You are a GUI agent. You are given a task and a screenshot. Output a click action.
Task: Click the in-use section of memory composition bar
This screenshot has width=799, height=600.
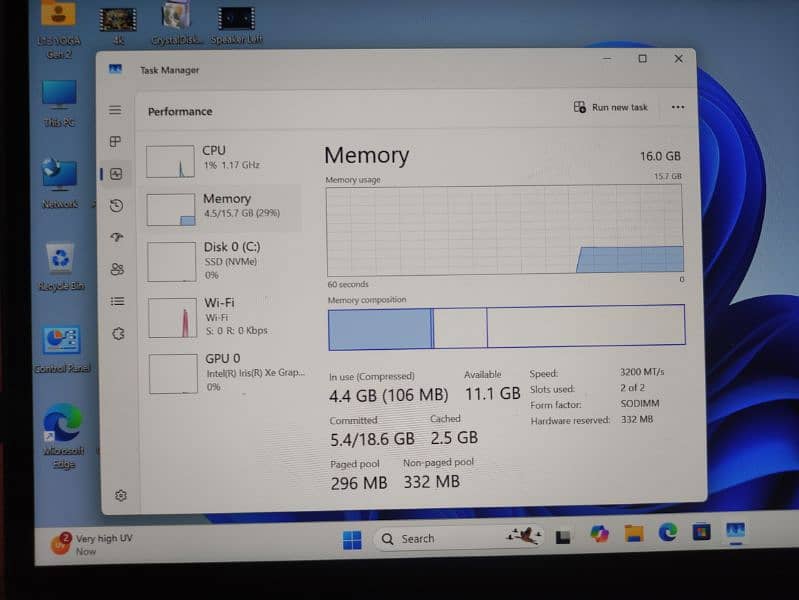380,329
